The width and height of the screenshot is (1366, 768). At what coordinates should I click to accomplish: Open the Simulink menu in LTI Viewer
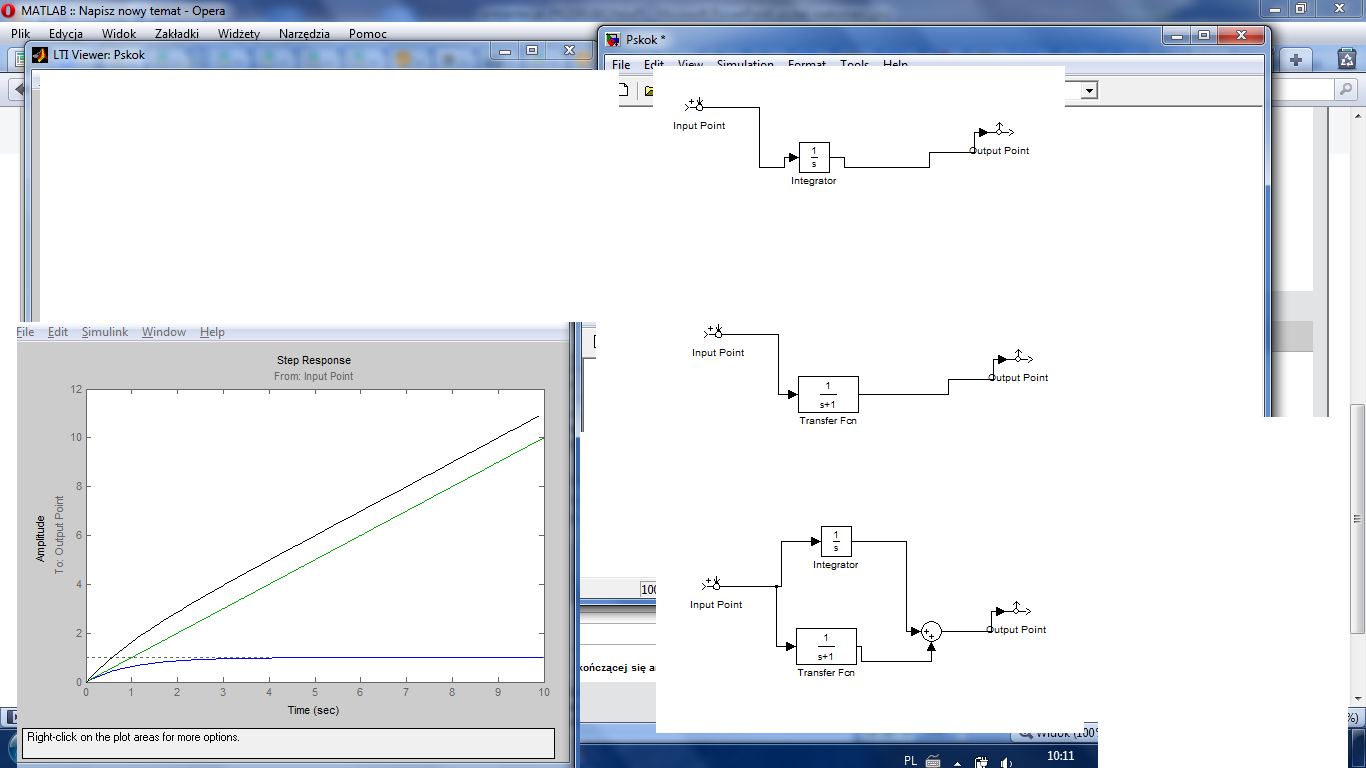tap(104, 331)
